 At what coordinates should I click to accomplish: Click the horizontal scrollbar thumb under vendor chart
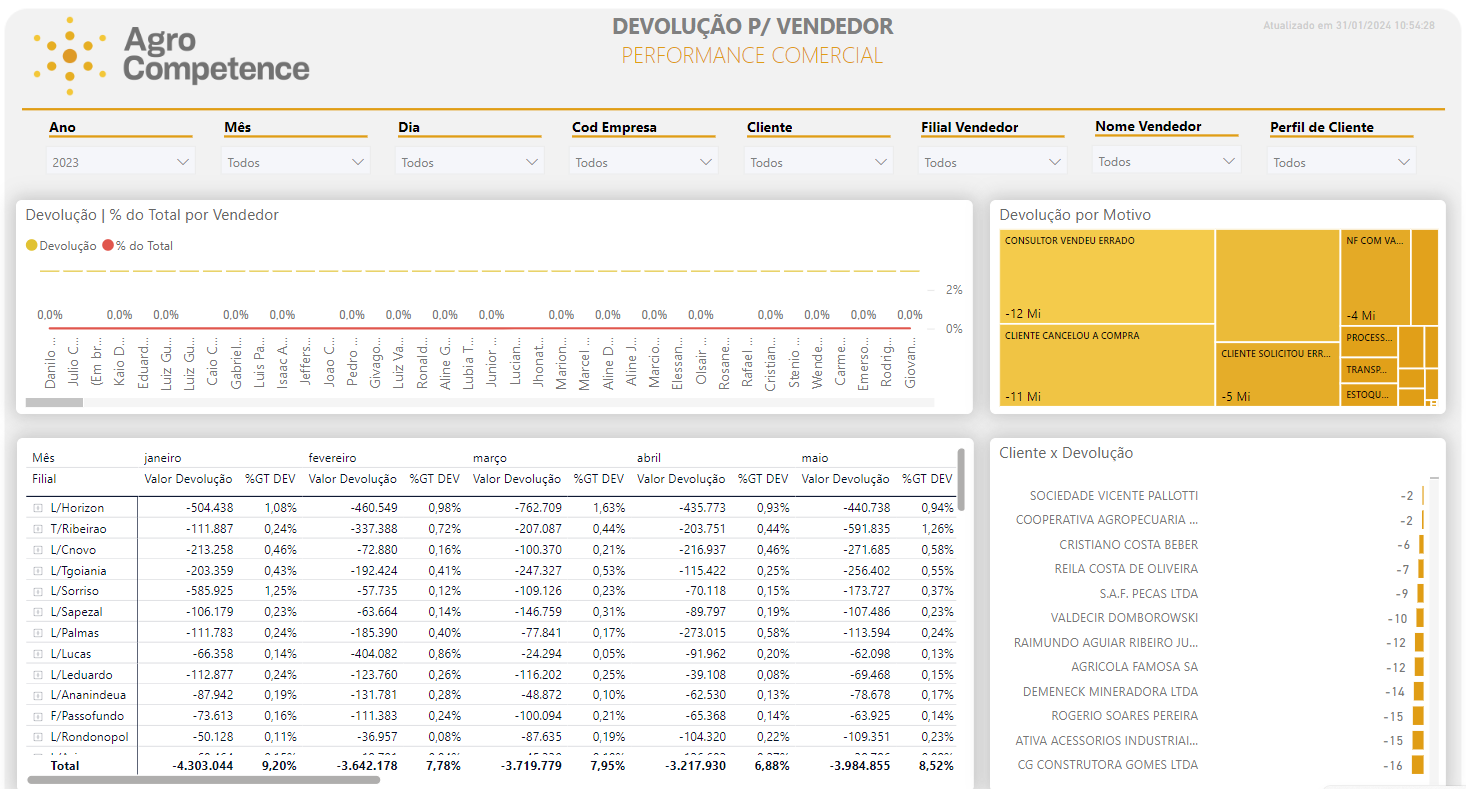click(54, 403)
